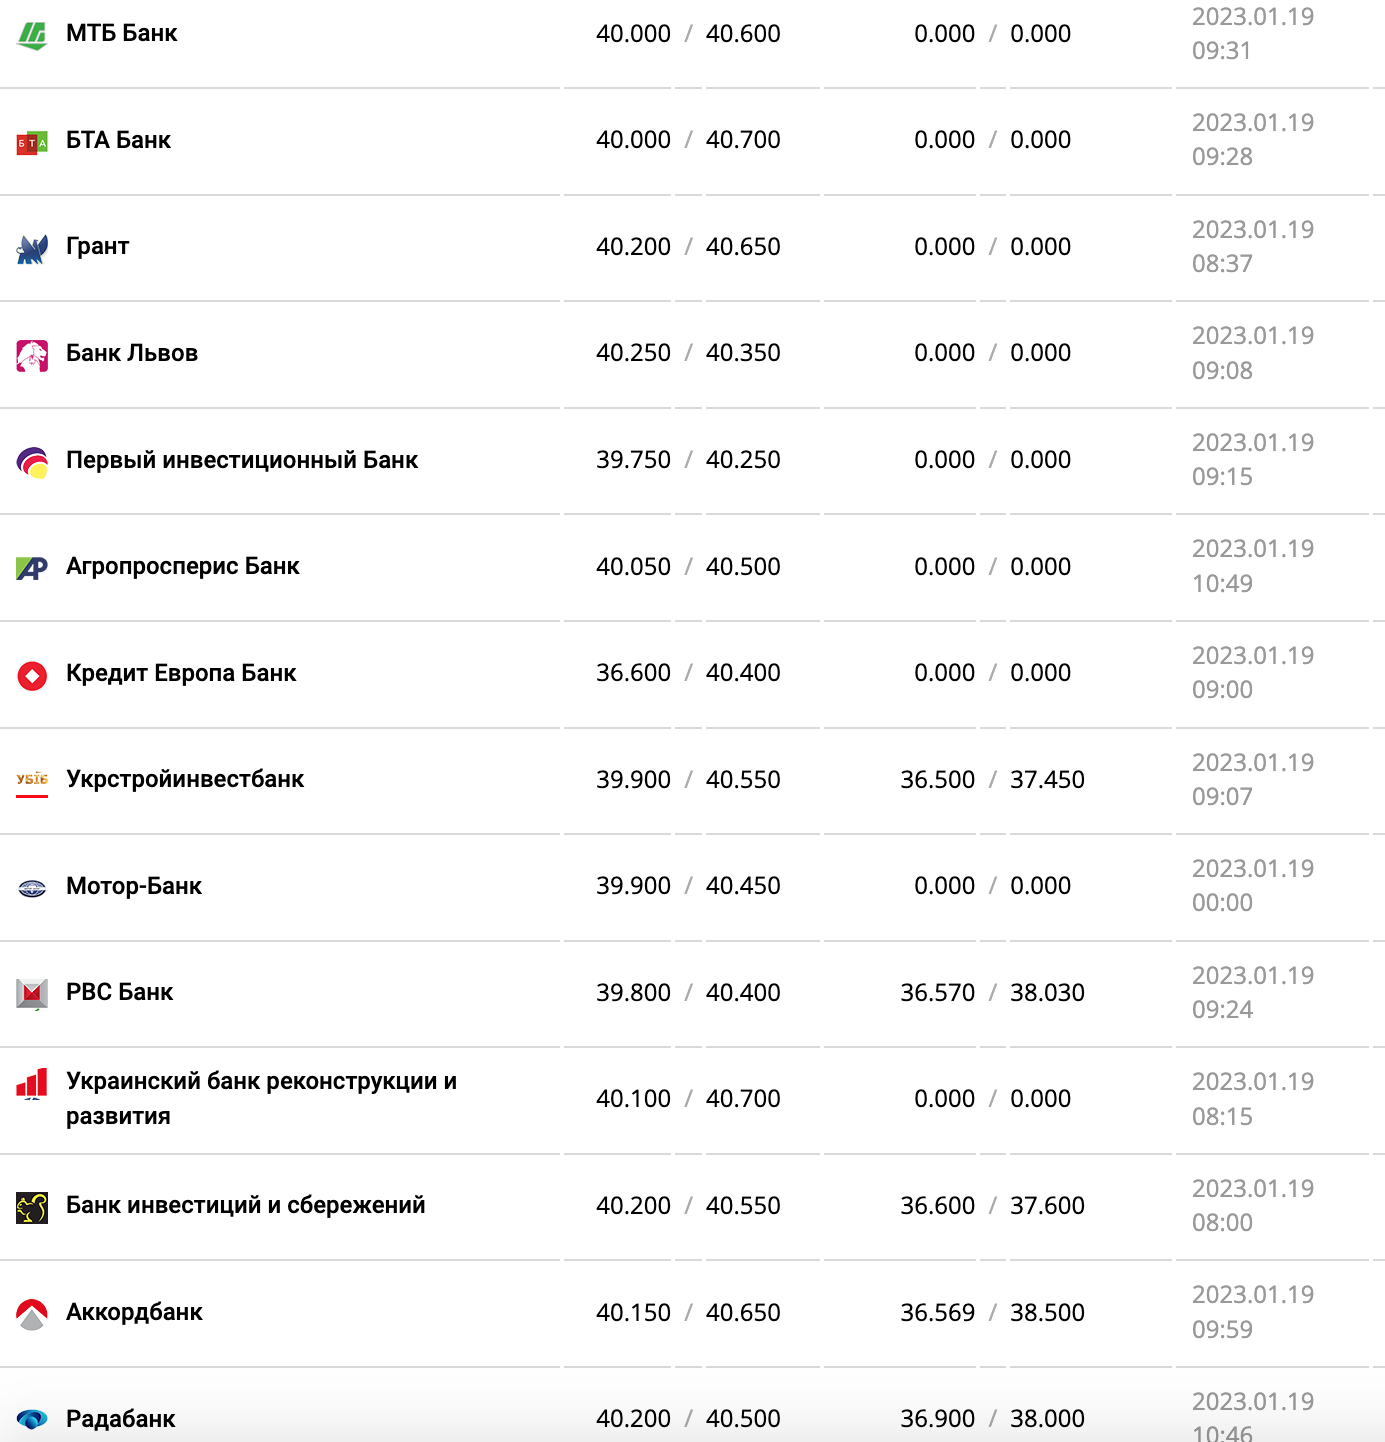
Task: Click the Аккордбанк logo icon
Action: coord(32,1314)
